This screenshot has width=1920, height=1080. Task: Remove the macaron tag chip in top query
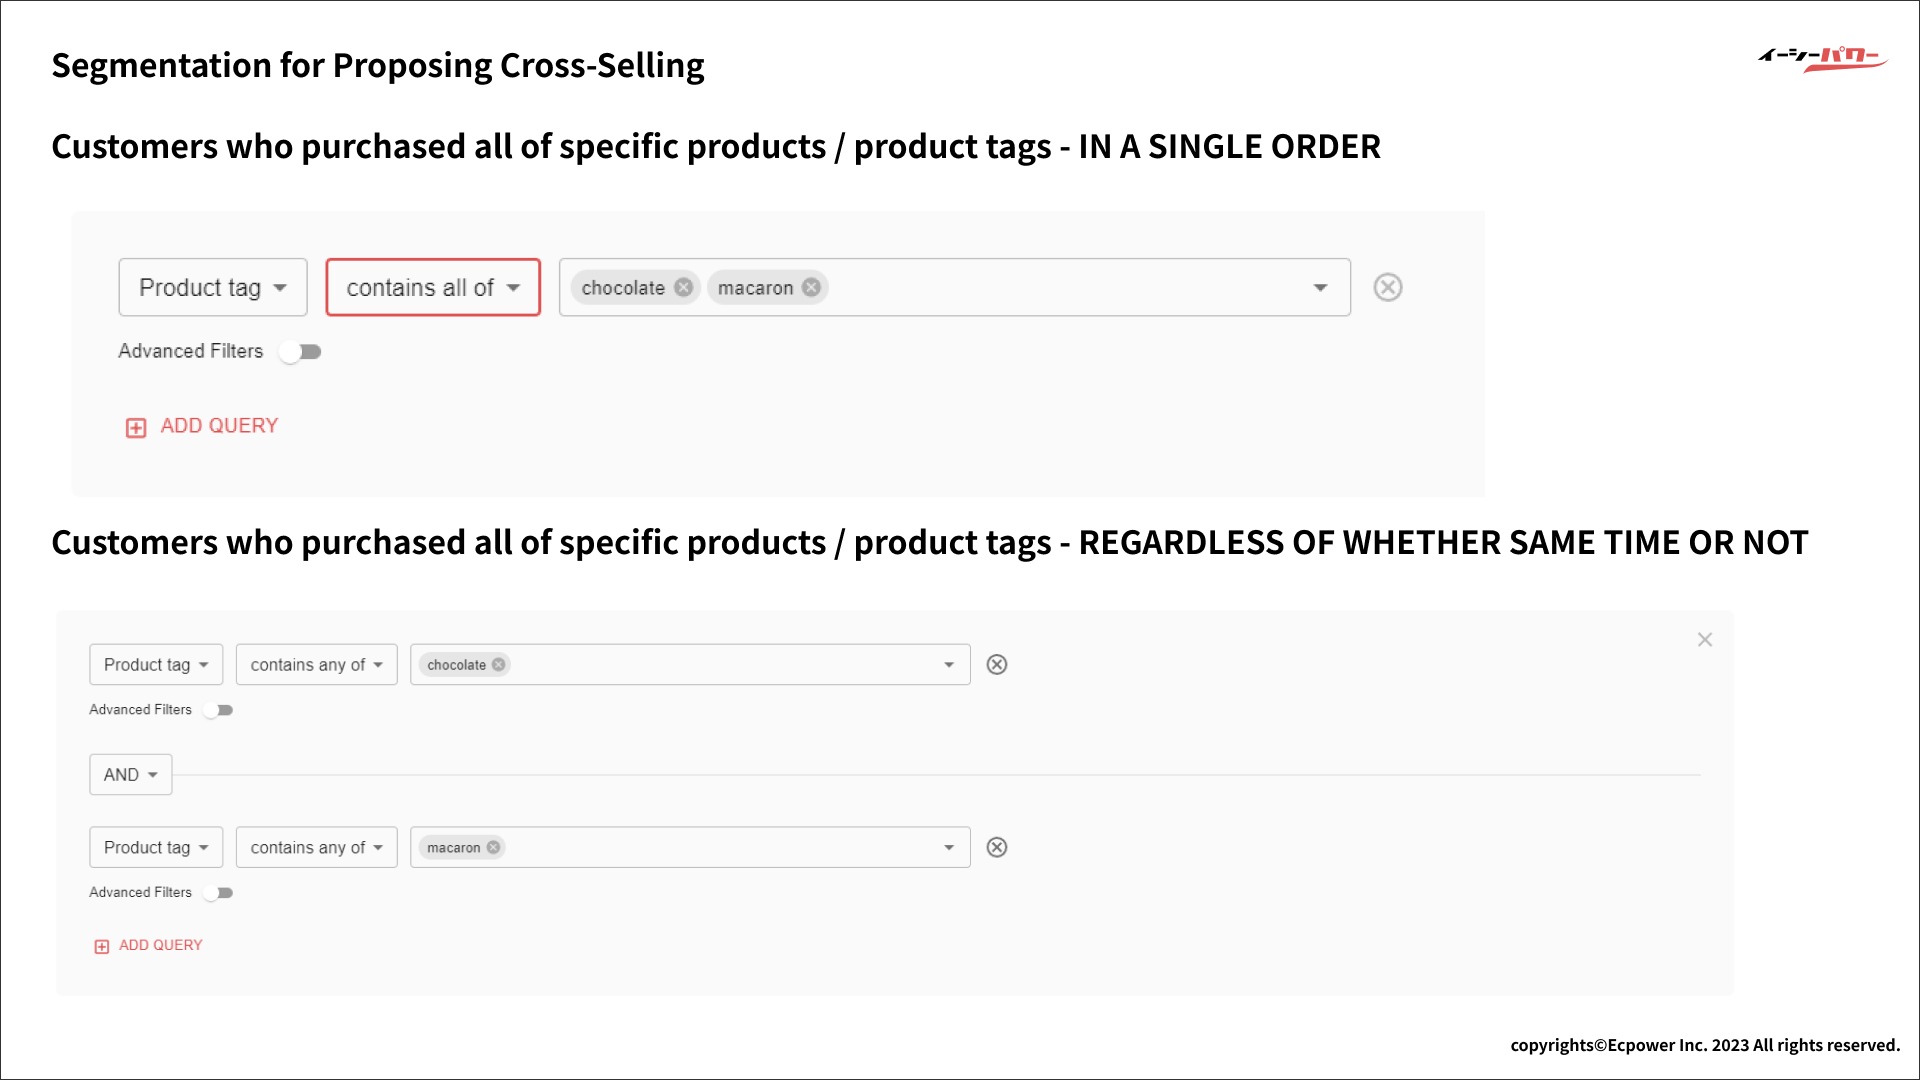pyautogui.click(x=811, y=288)
